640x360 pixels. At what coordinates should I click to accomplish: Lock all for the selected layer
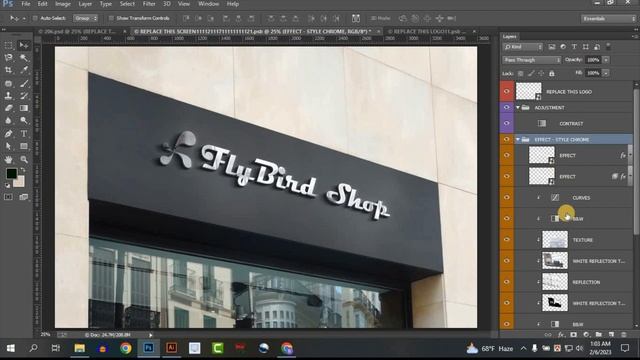pos(551,73)
